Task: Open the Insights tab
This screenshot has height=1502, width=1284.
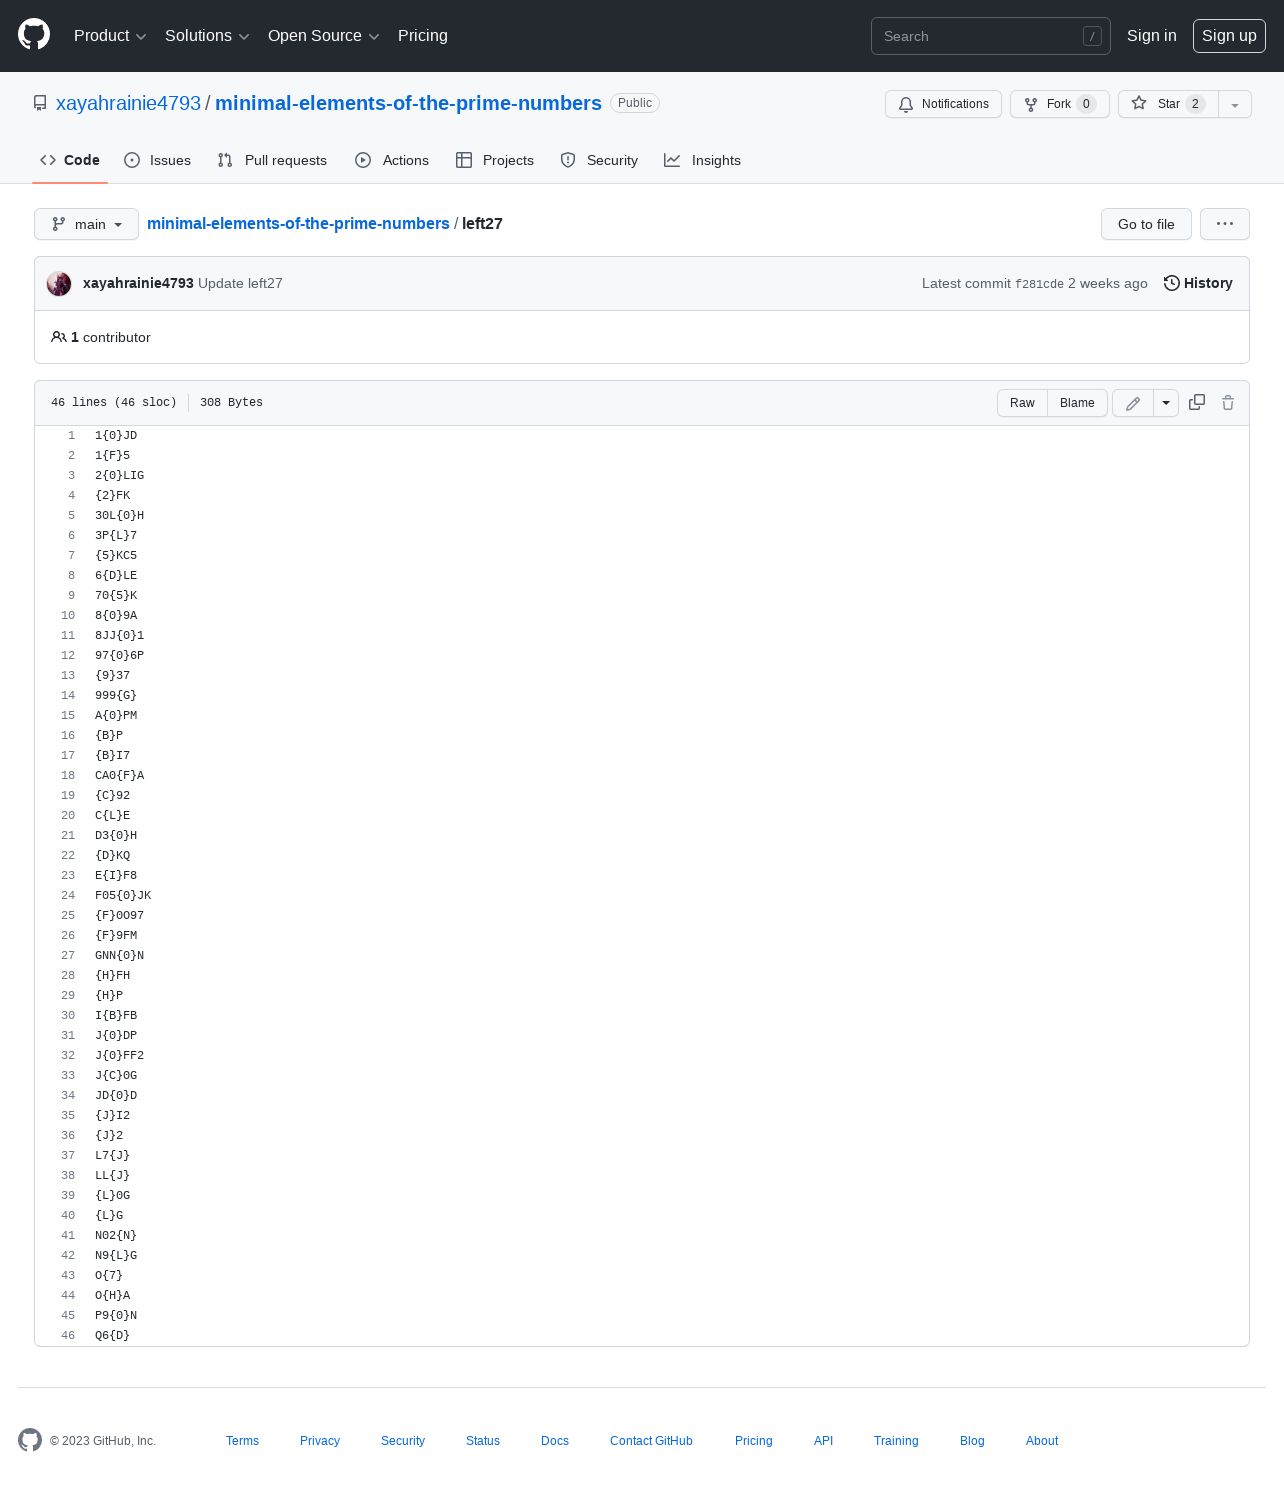Action: pos(703,160)
